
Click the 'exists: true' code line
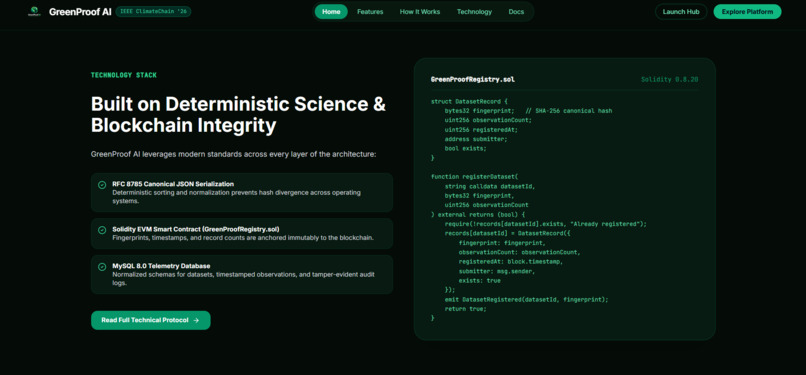coord(480,280)
